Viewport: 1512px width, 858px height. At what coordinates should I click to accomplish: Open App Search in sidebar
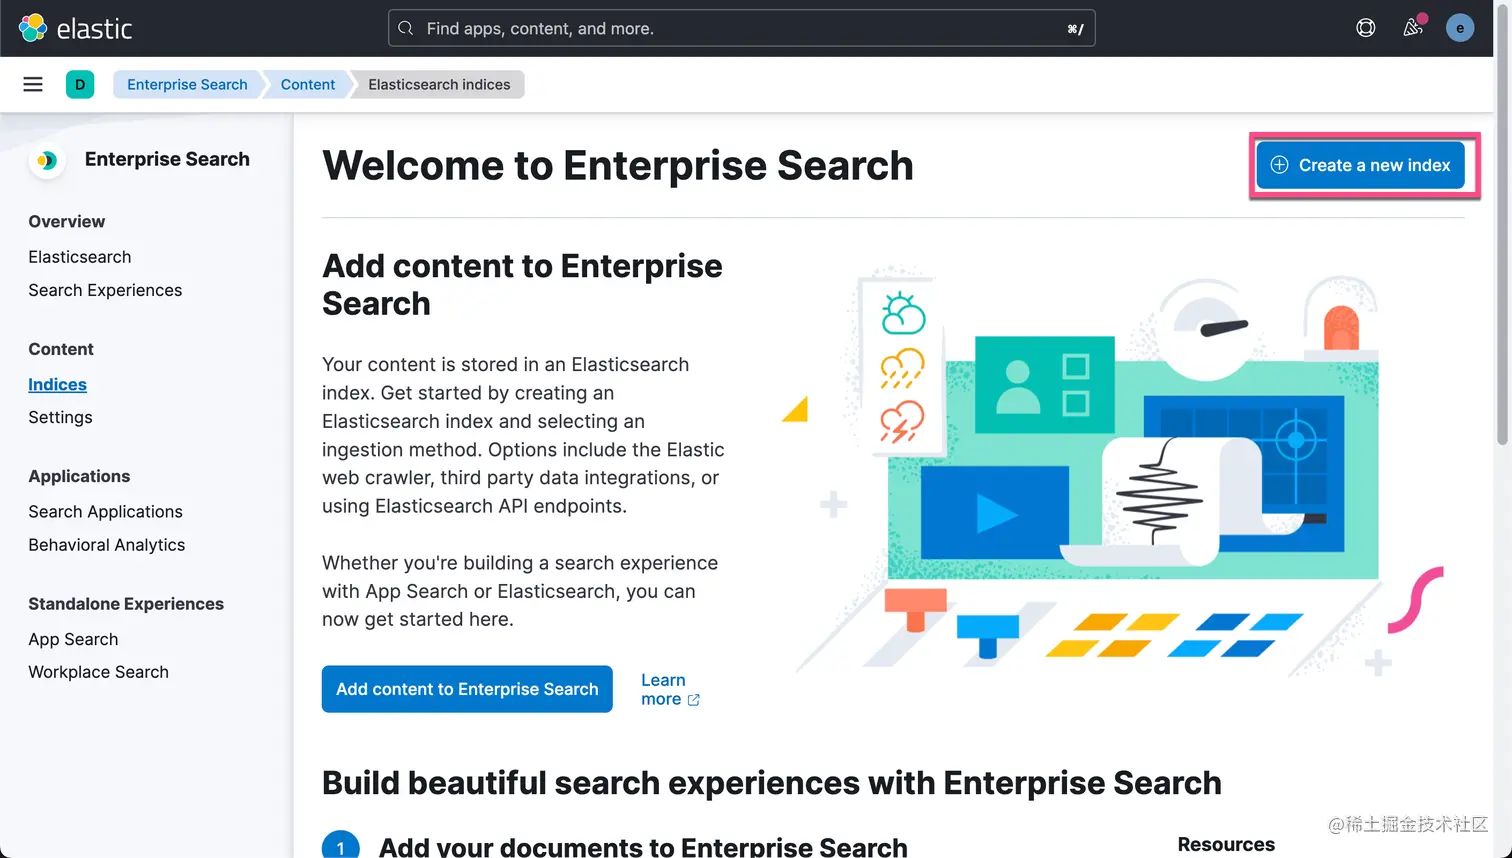coord(73,639)
